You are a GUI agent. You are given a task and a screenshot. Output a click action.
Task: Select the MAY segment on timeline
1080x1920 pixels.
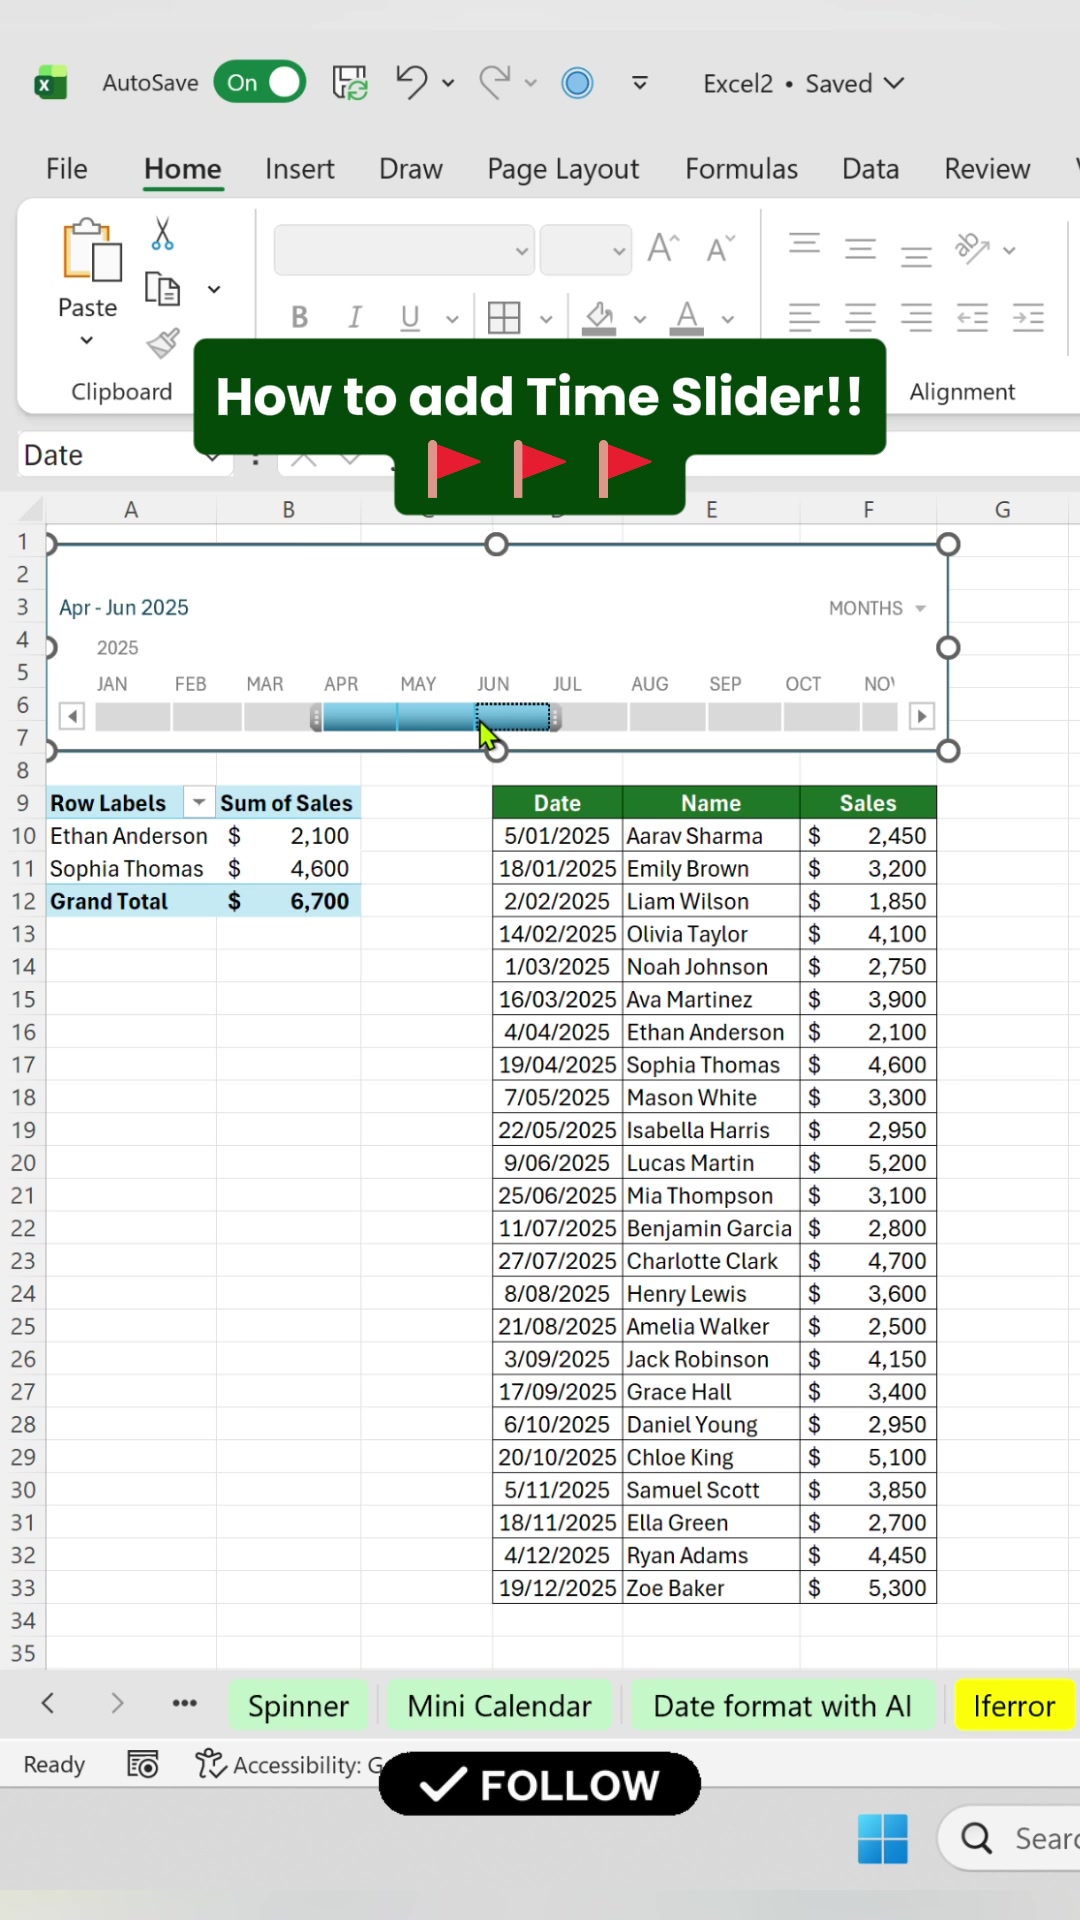pyautogui.click(x=436, y=717)
